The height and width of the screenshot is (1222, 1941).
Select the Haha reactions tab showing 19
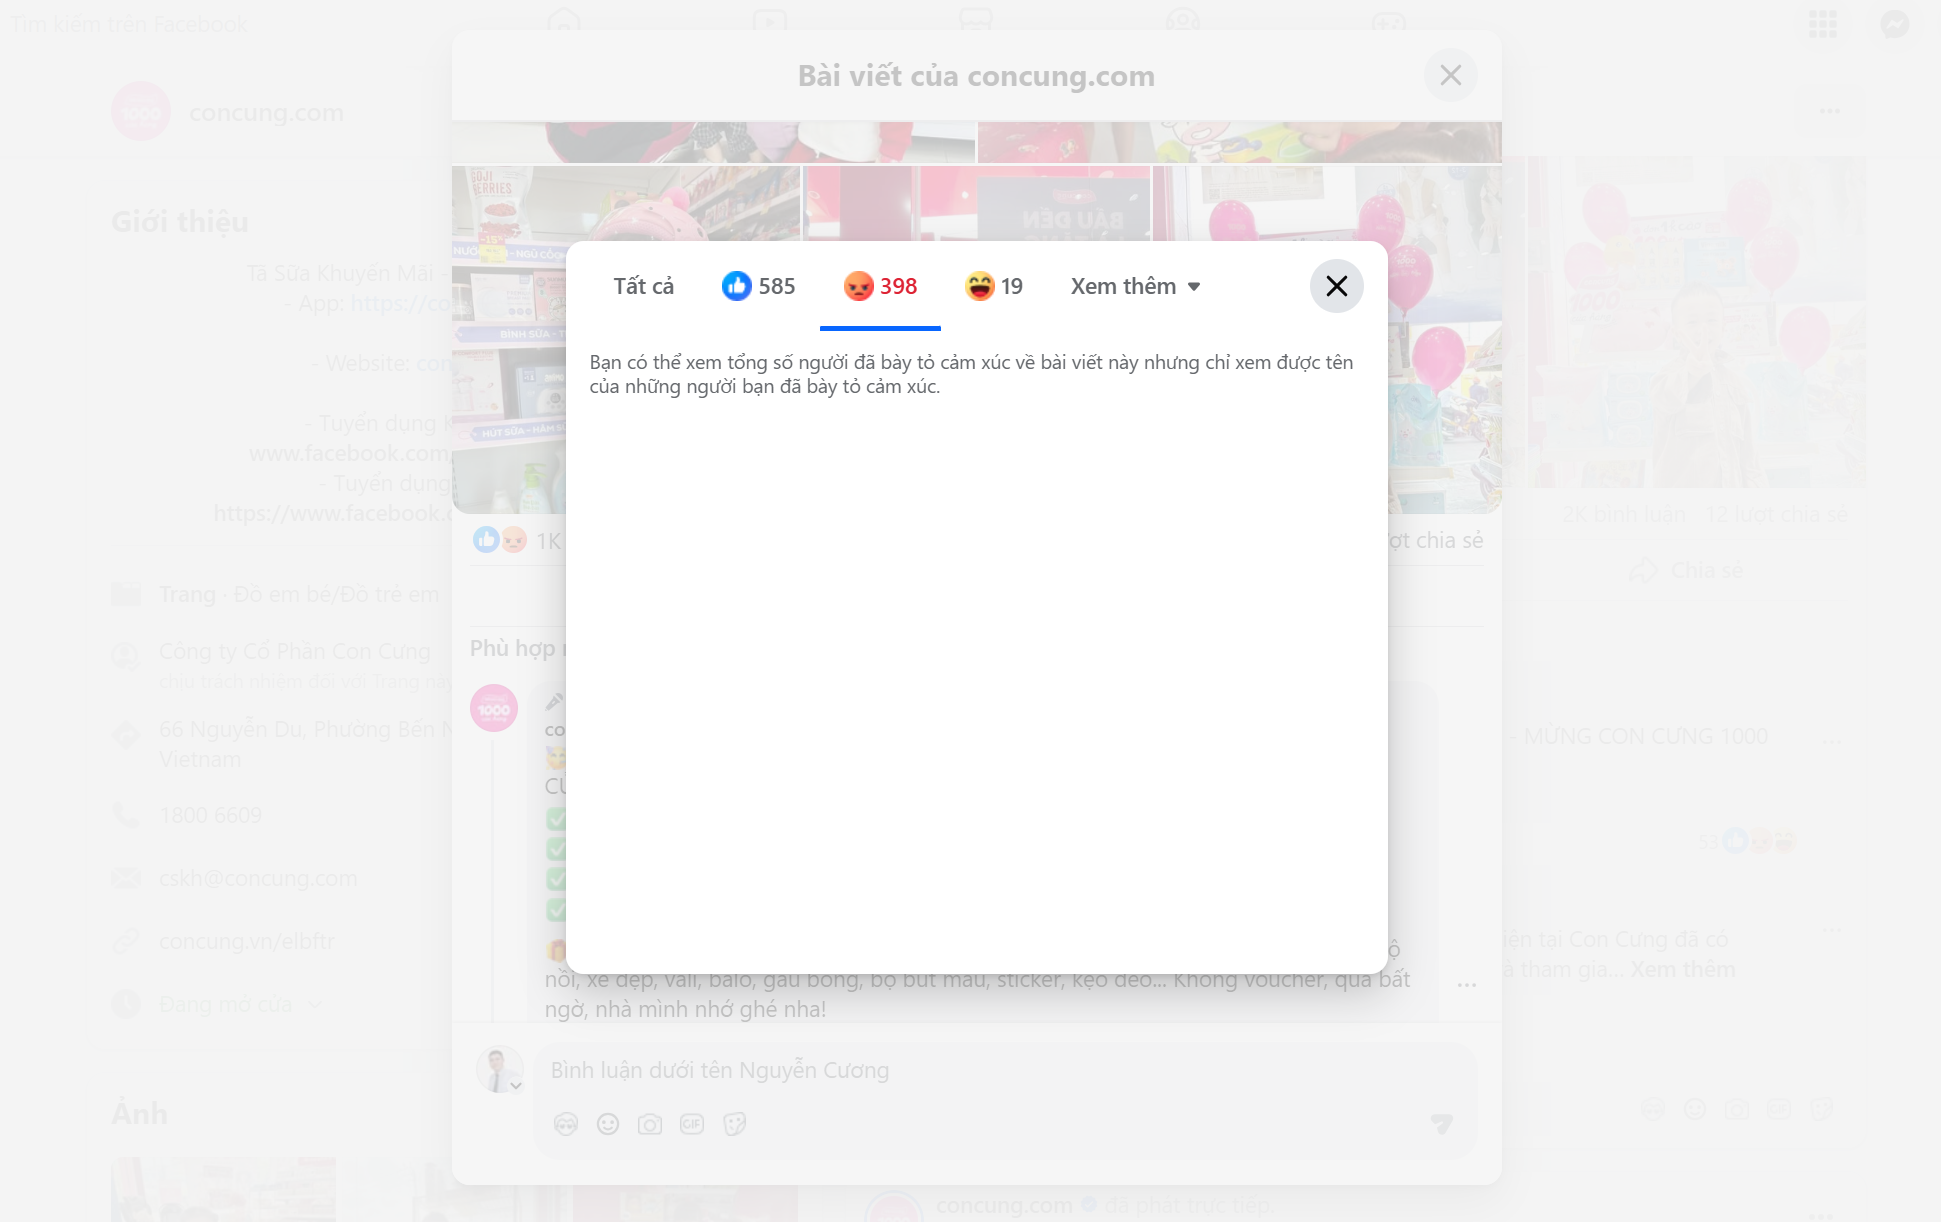[x=994, y=286]
